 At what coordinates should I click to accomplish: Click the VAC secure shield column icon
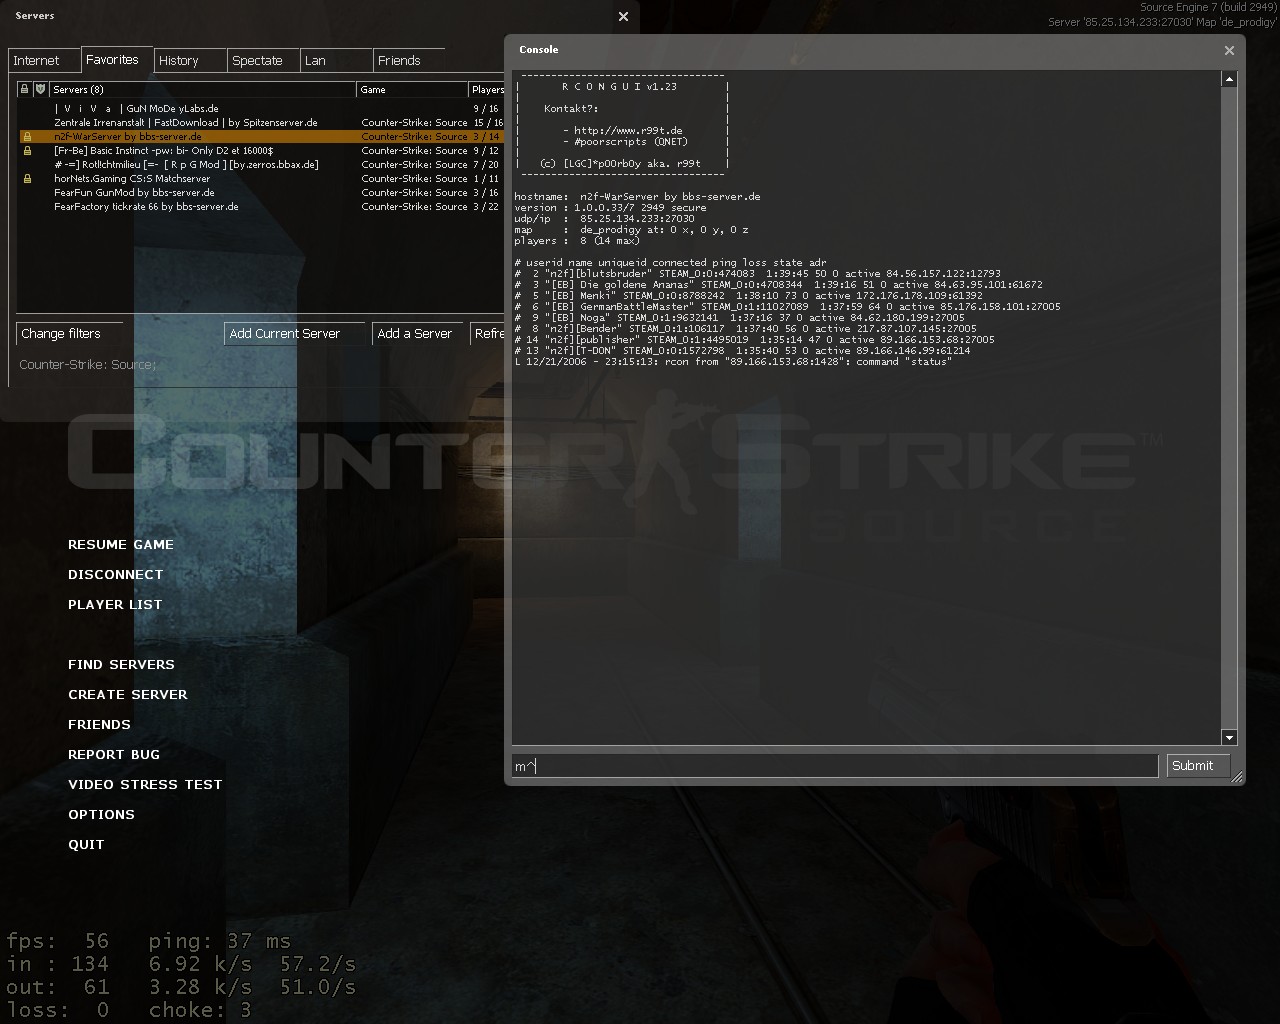(x=40, y=89)
